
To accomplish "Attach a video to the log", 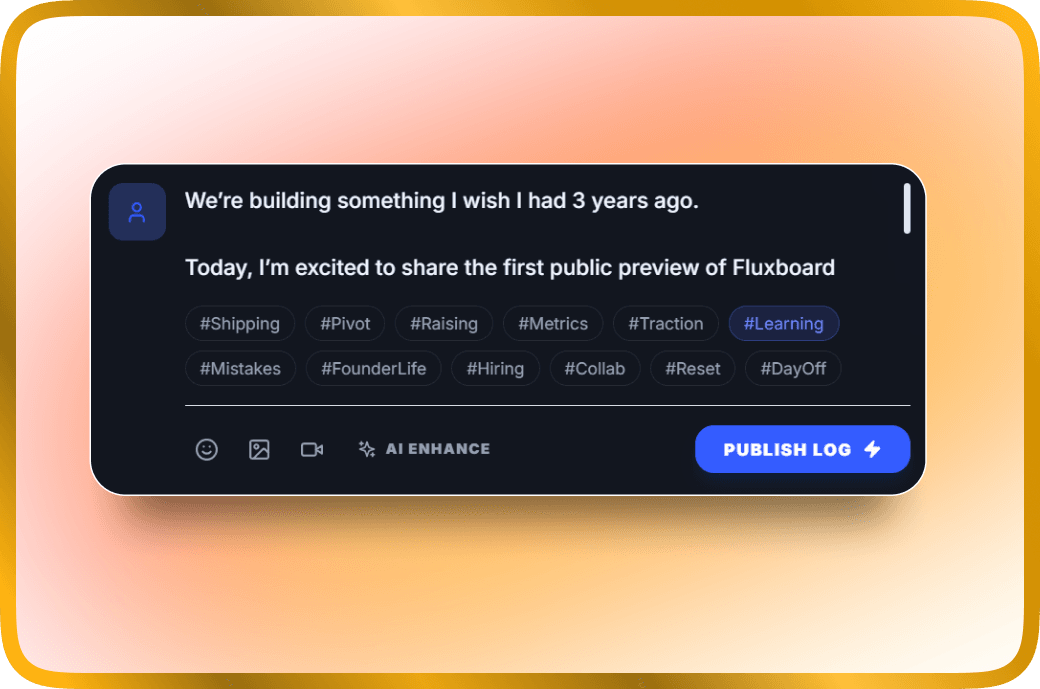I will [x=311, y=449].
